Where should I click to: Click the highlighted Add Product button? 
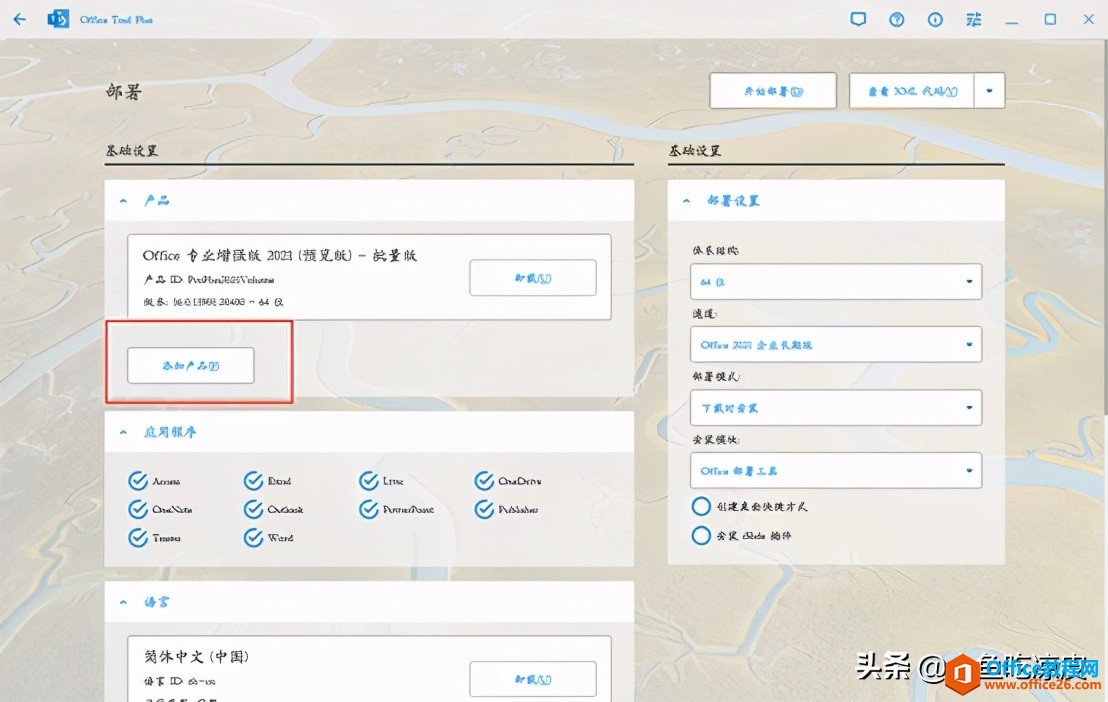pos(191,365)
